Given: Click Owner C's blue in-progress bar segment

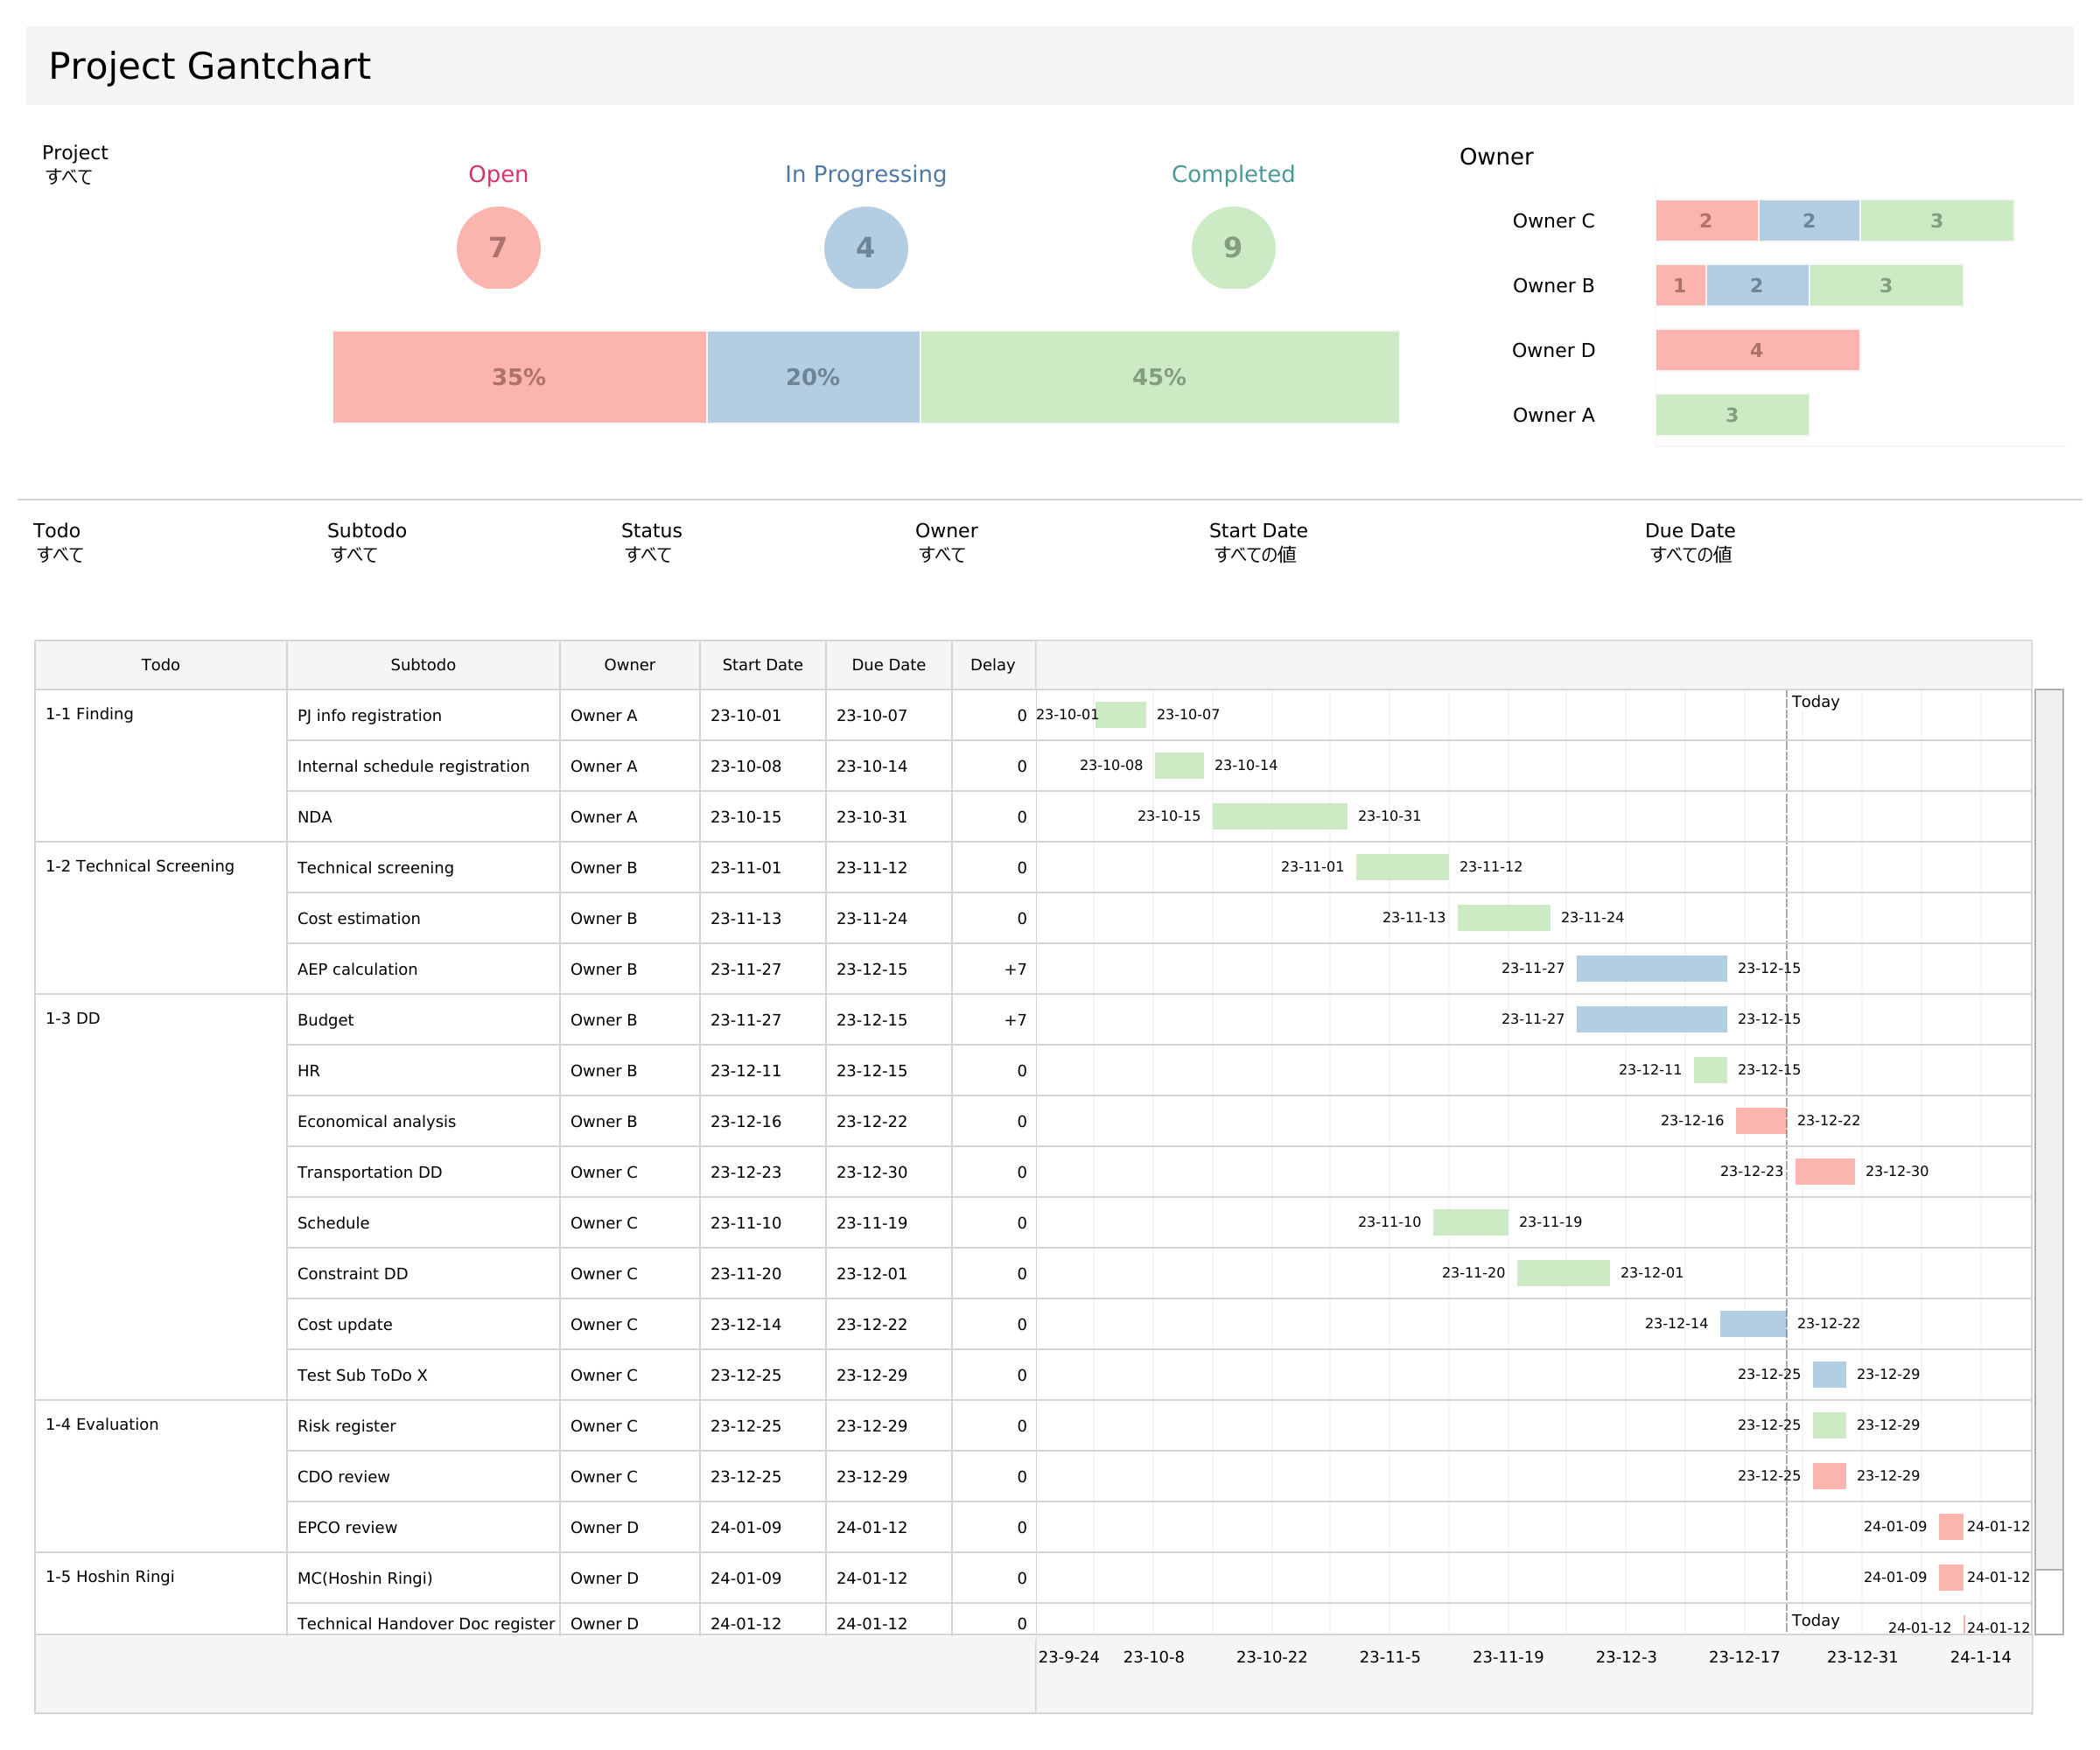Looking at the screenshot, I should pyautogui.click(x=1808, y=221).
